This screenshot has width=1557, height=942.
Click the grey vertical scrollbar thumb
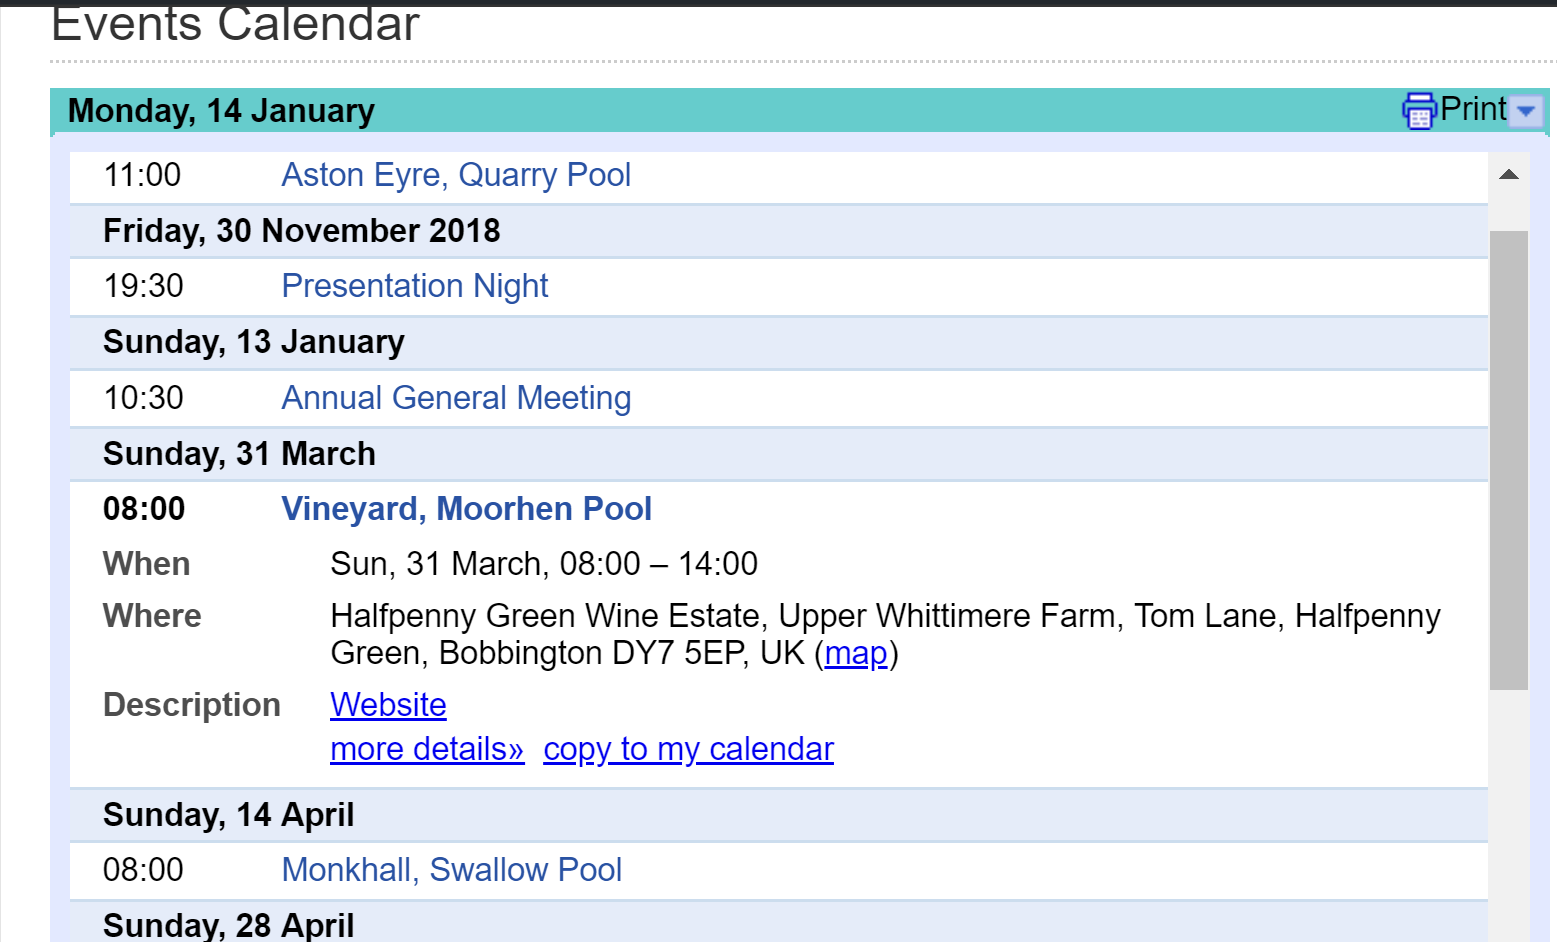click(1508, 460)
